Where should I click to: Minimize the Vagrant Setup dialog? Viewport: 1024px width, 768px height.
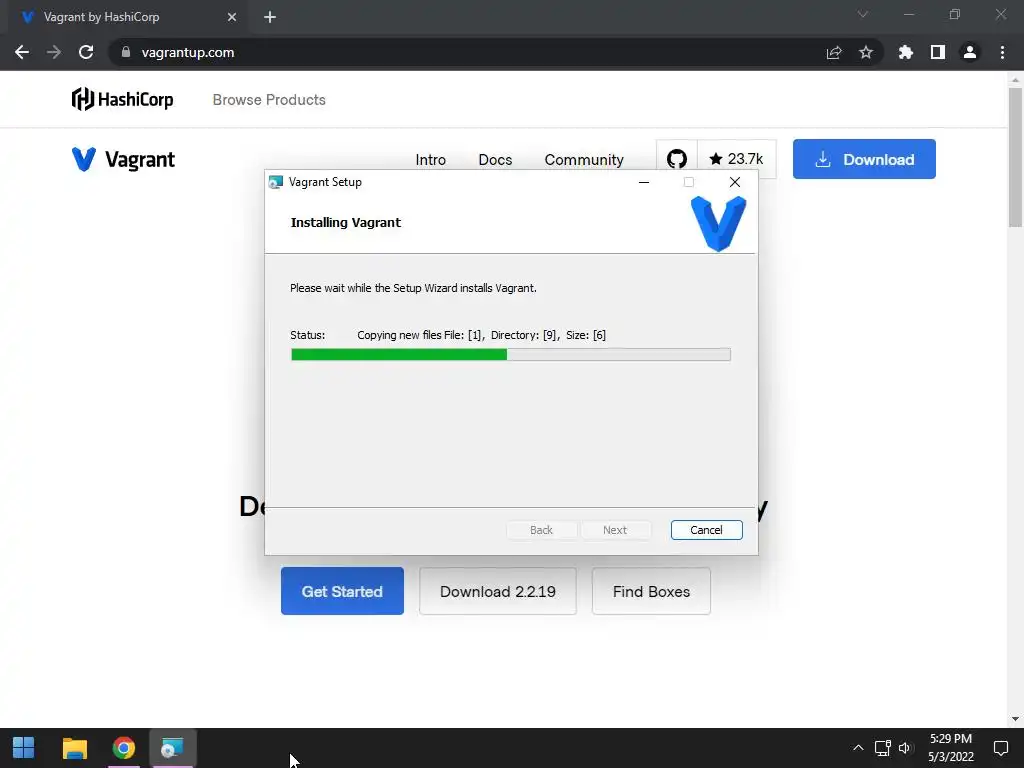(644, 182)
